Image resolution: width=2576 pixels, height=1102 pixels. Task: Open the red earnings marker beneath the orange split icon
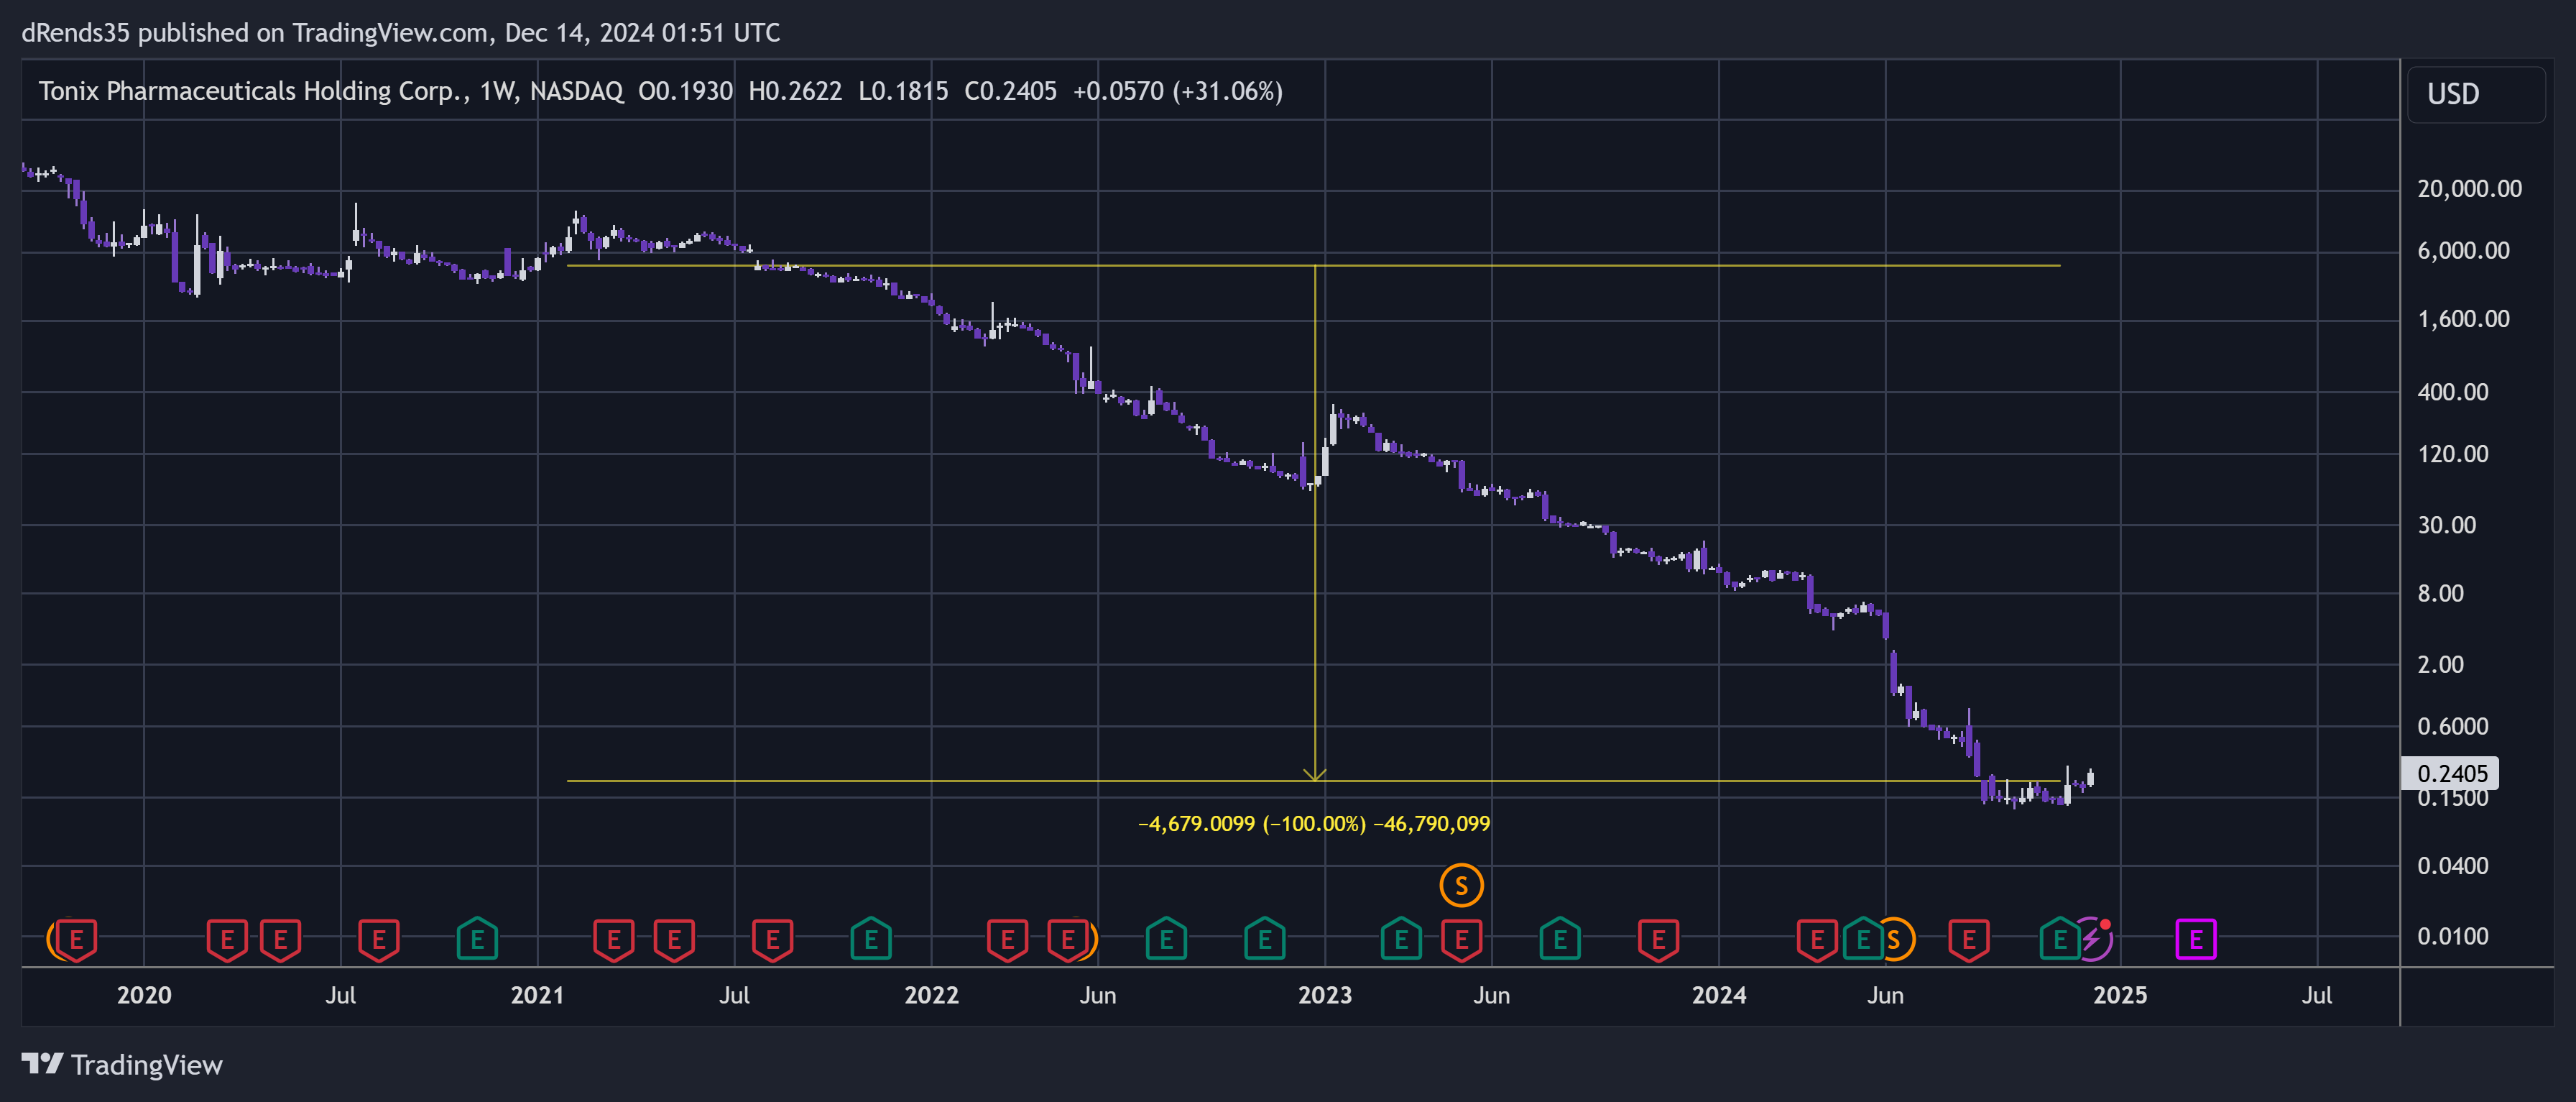pyautogui.click(x=1461, y=939)
